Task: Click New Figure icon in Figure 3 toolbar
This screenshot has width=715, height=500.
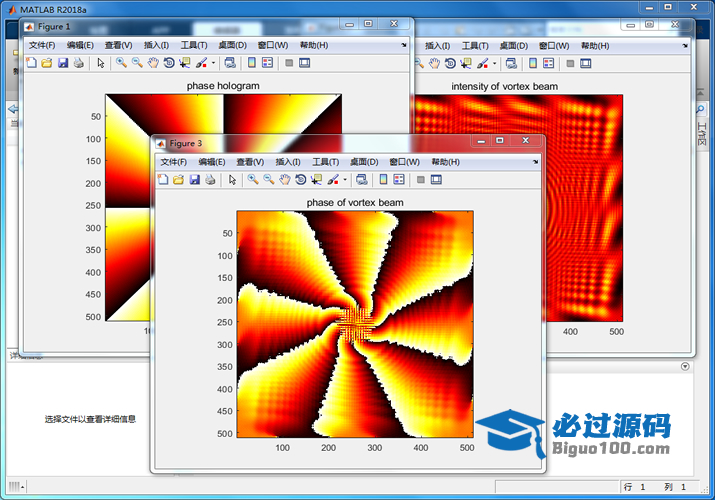Action: (164, 180)
